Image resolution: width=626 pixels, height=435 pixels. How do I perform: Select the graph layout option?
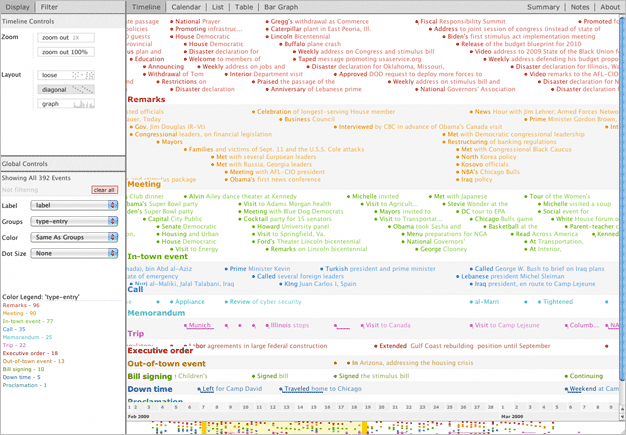coord(66,104)
